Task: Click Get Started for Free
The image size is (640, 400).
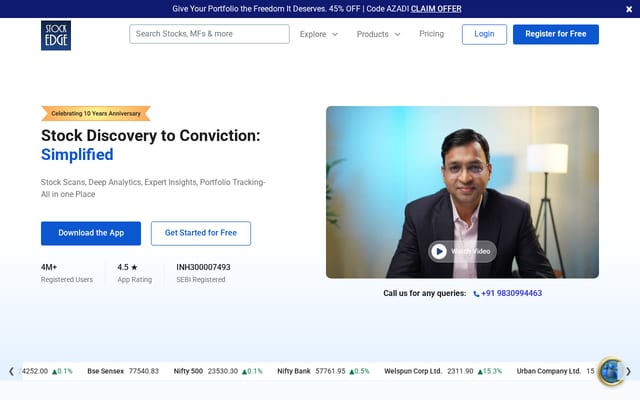Action: [201, 233]
